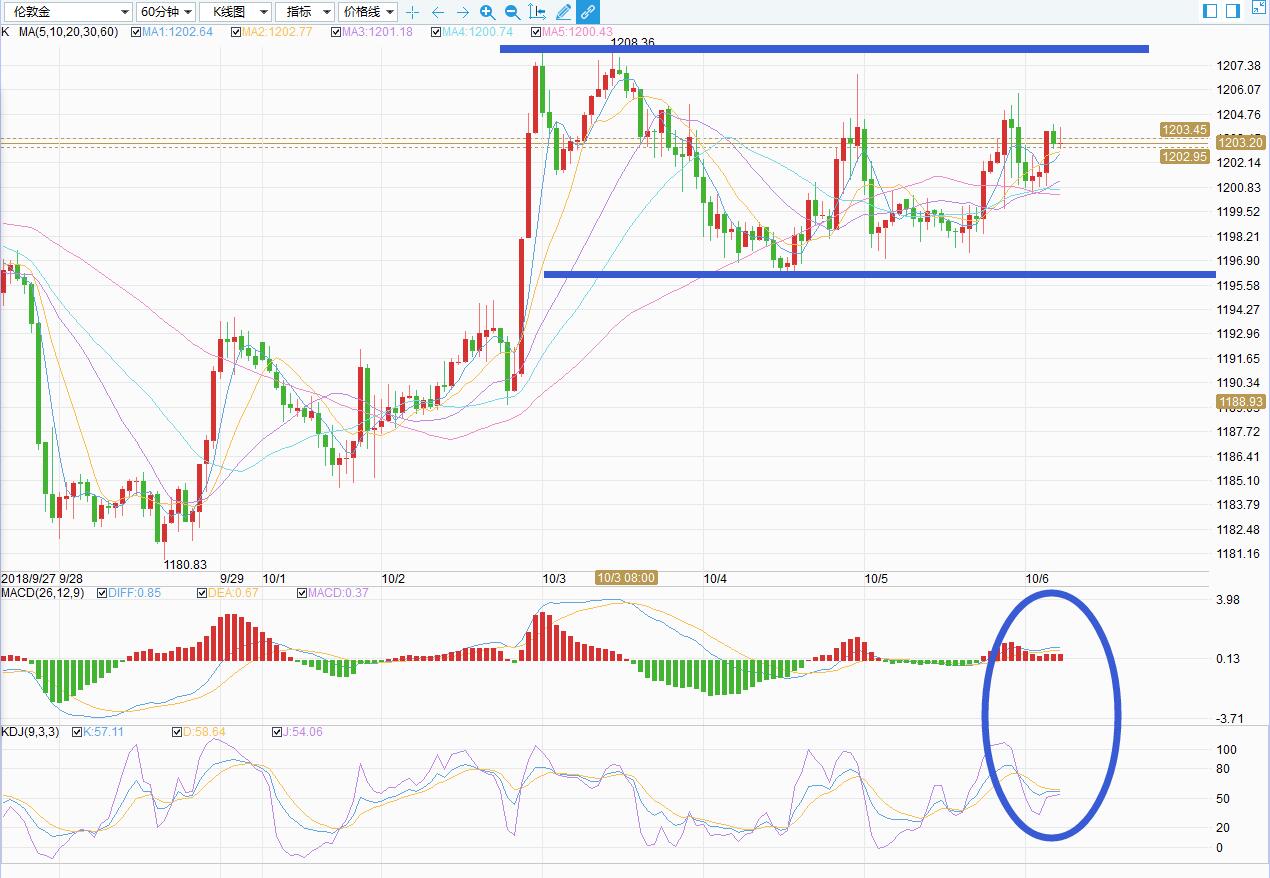Open the 价格线 price line menu

click(x=368, y=12)
